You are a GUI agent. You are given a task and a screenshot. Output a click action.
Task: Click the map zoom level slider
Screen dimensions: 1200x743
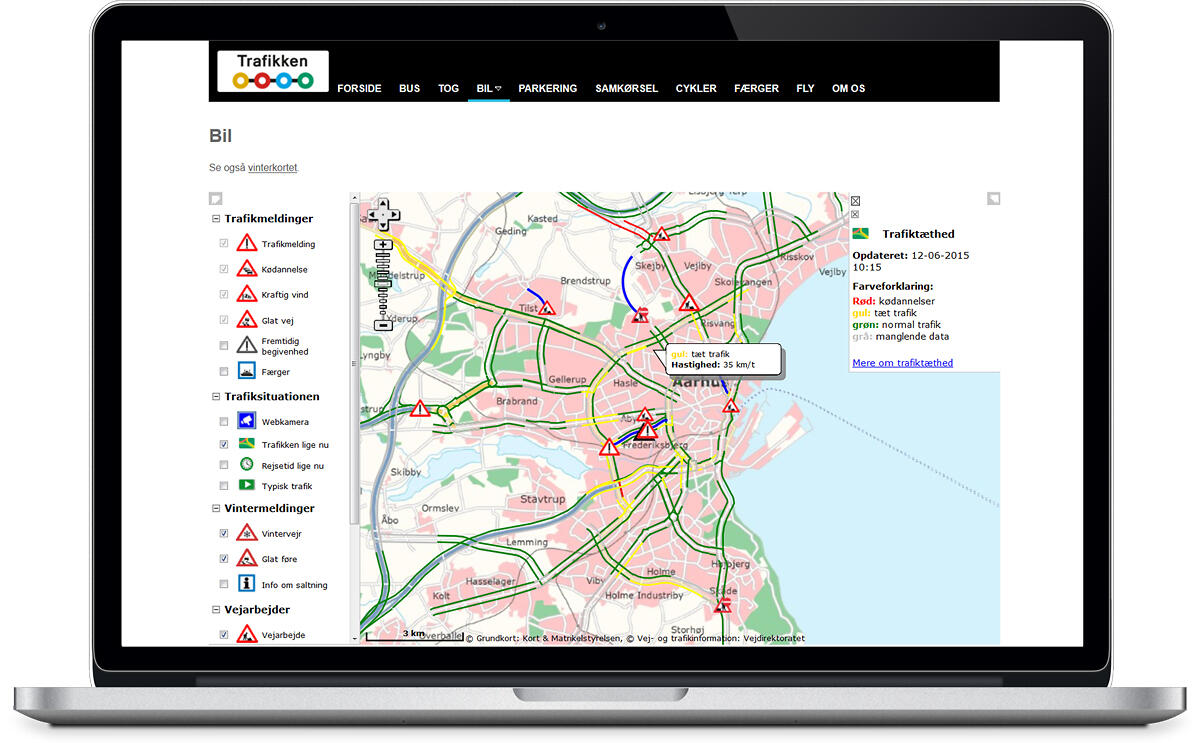tap(383, 281)
